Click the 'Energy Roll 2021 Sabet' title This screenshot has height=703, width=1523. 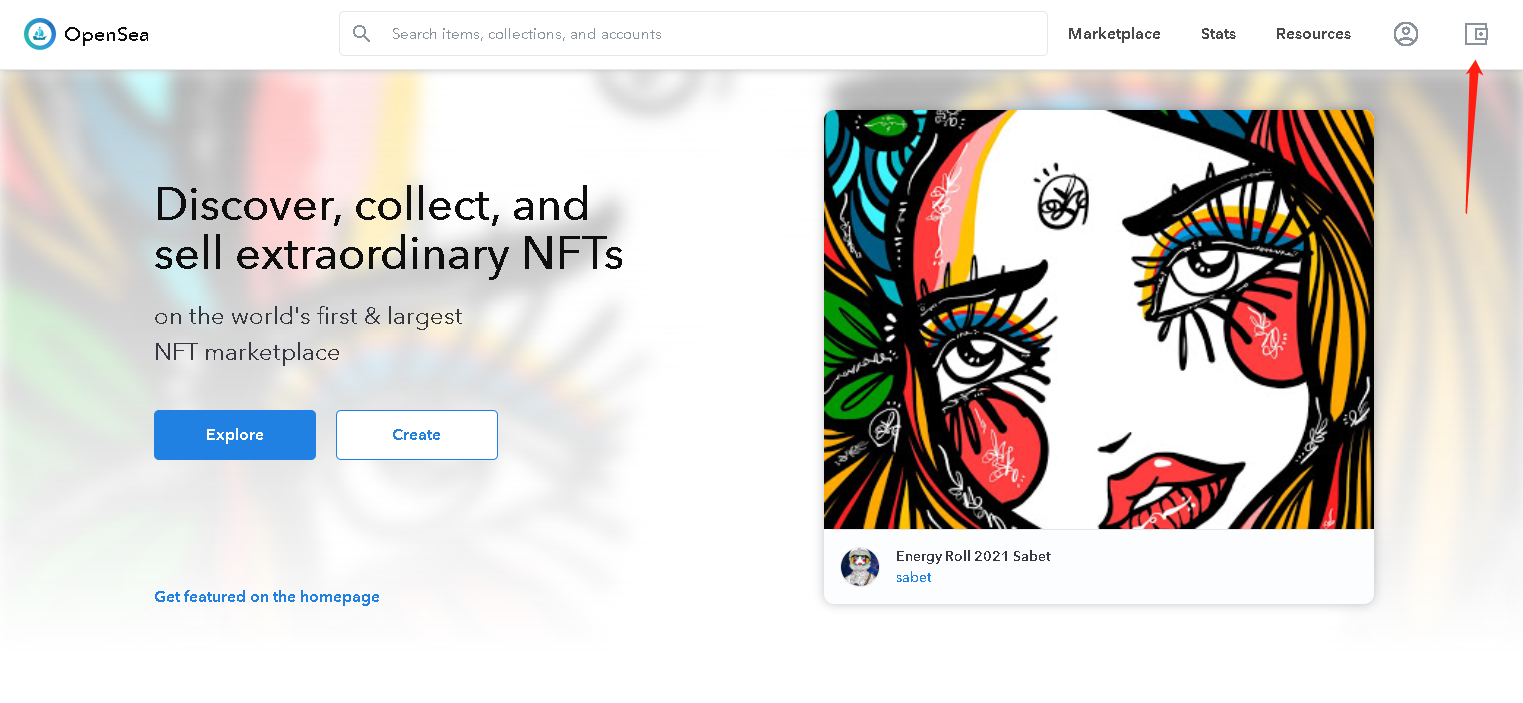[973, 556]
